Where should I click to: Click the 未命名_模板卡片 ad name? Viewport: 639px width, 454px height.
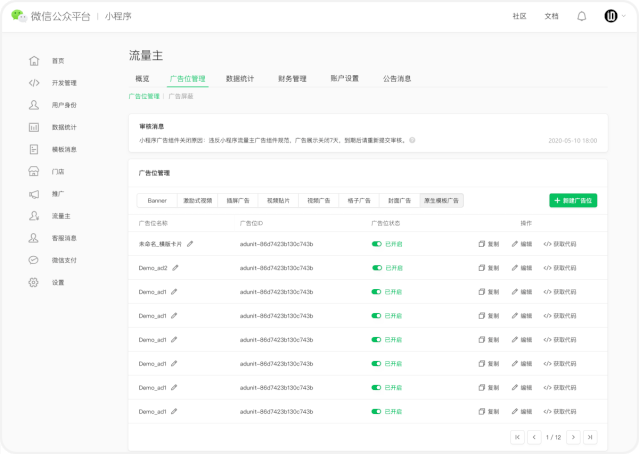click(160, 244)
